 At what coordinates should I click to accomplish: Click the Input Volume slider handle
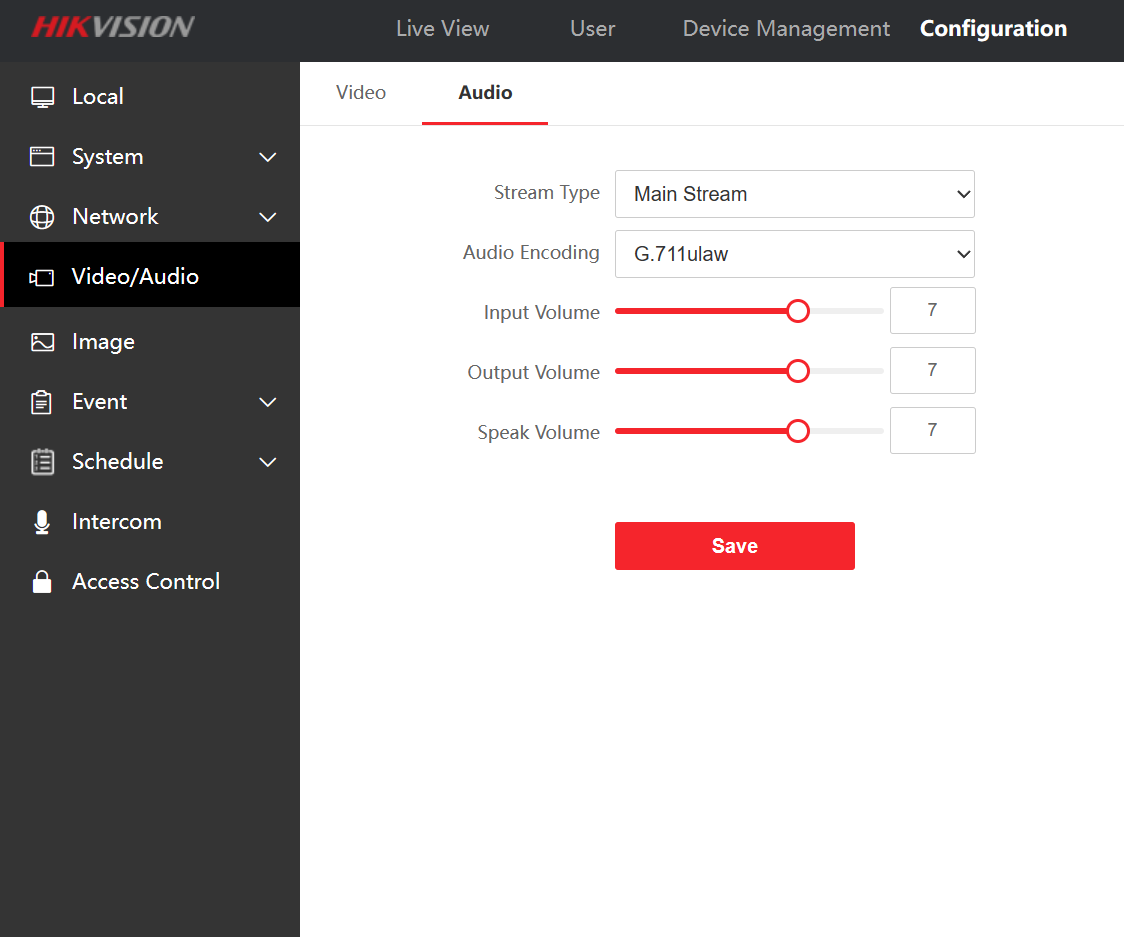click(797, 311)
